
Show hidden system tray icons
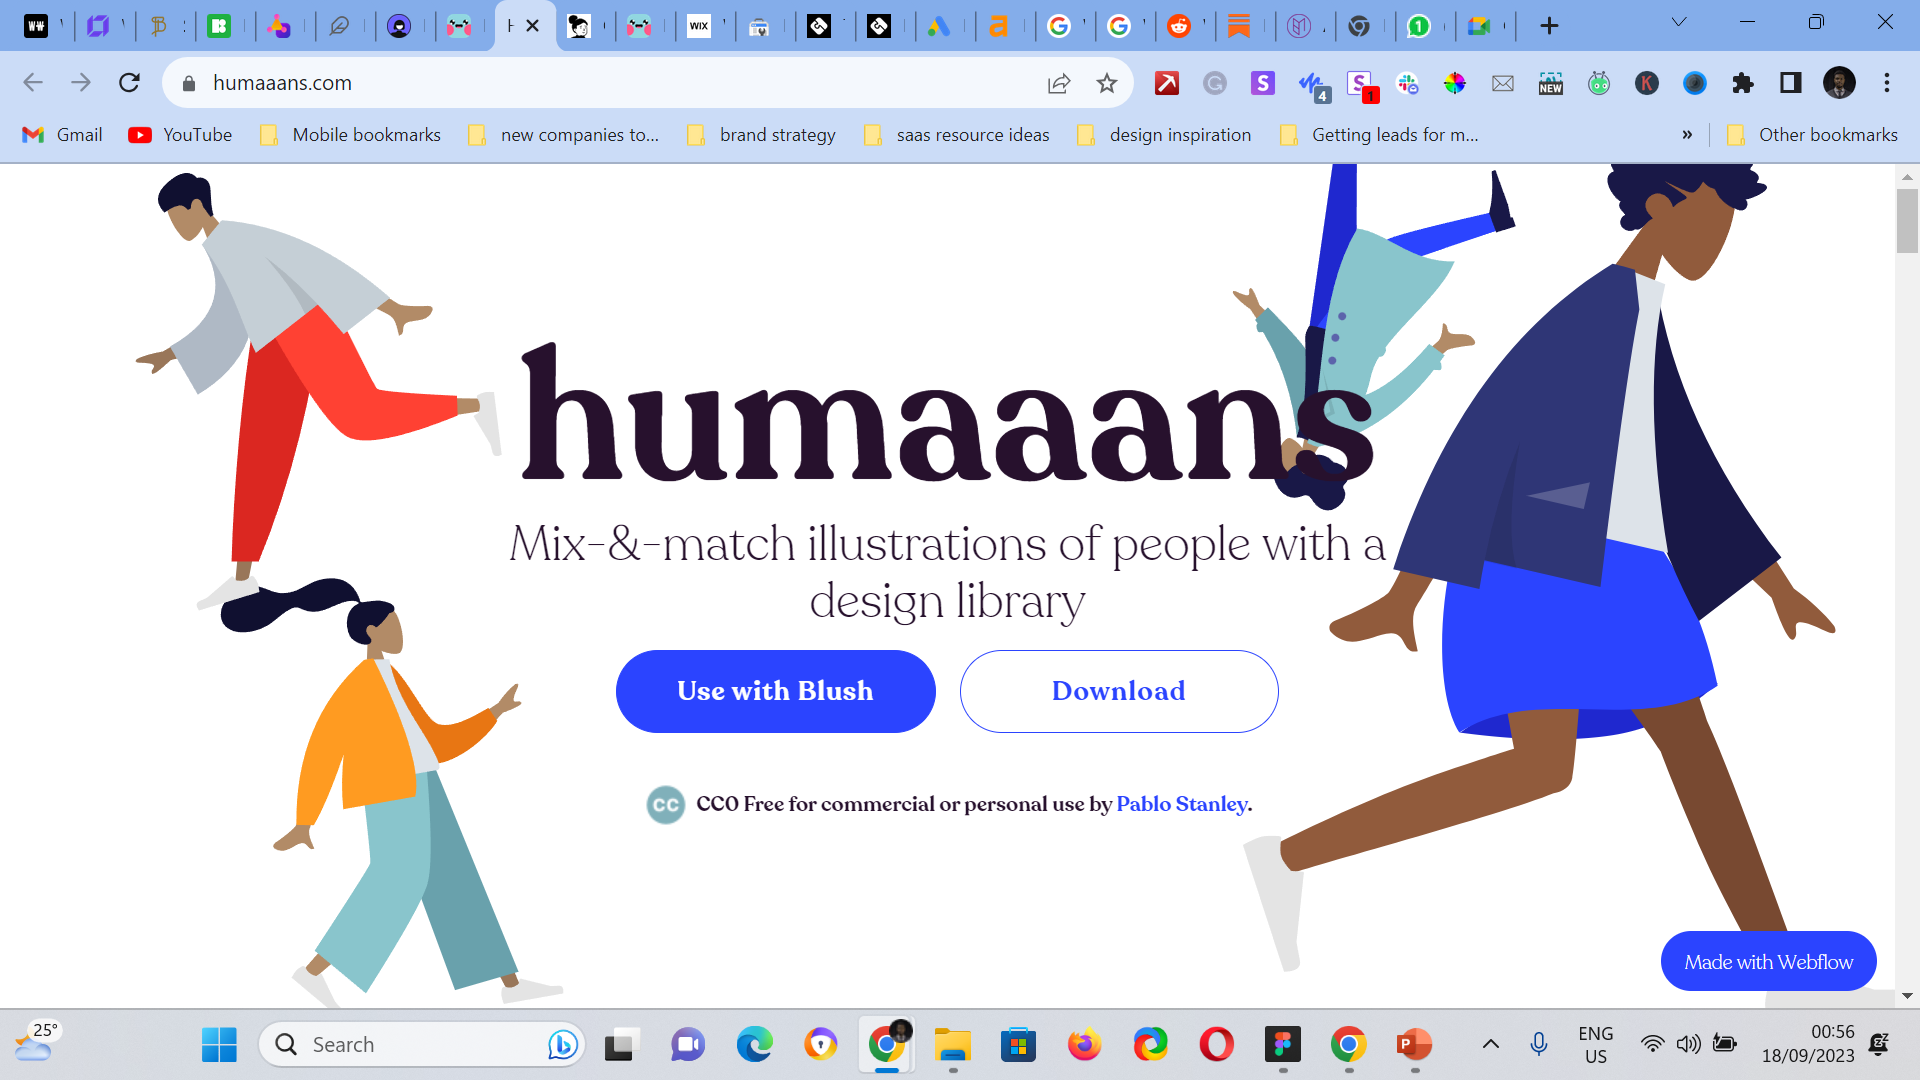point(1490,1044)
